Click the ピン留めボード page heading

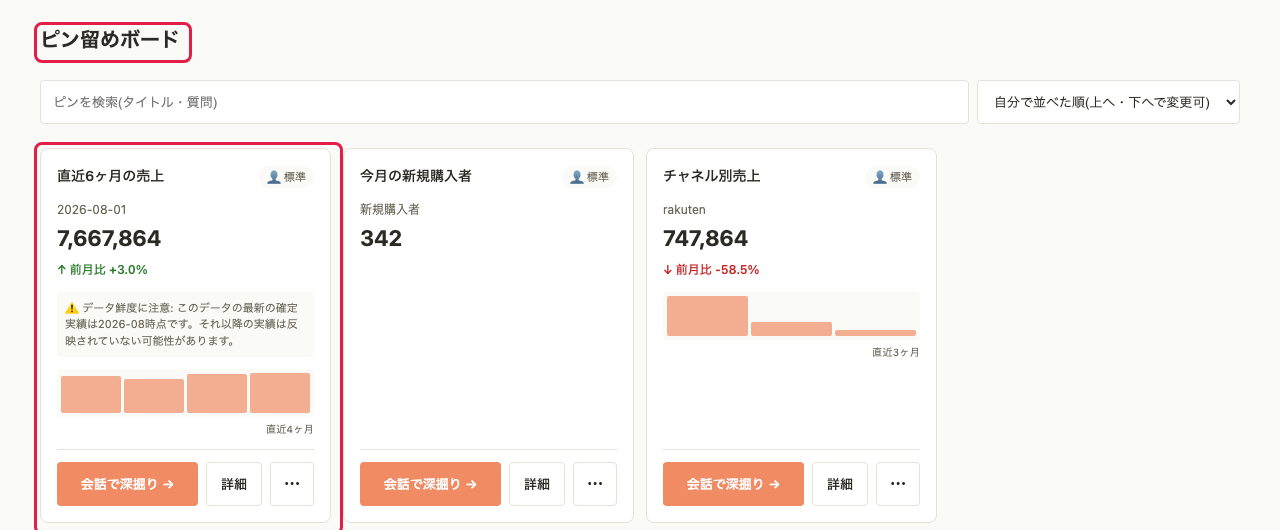(110, 40)
